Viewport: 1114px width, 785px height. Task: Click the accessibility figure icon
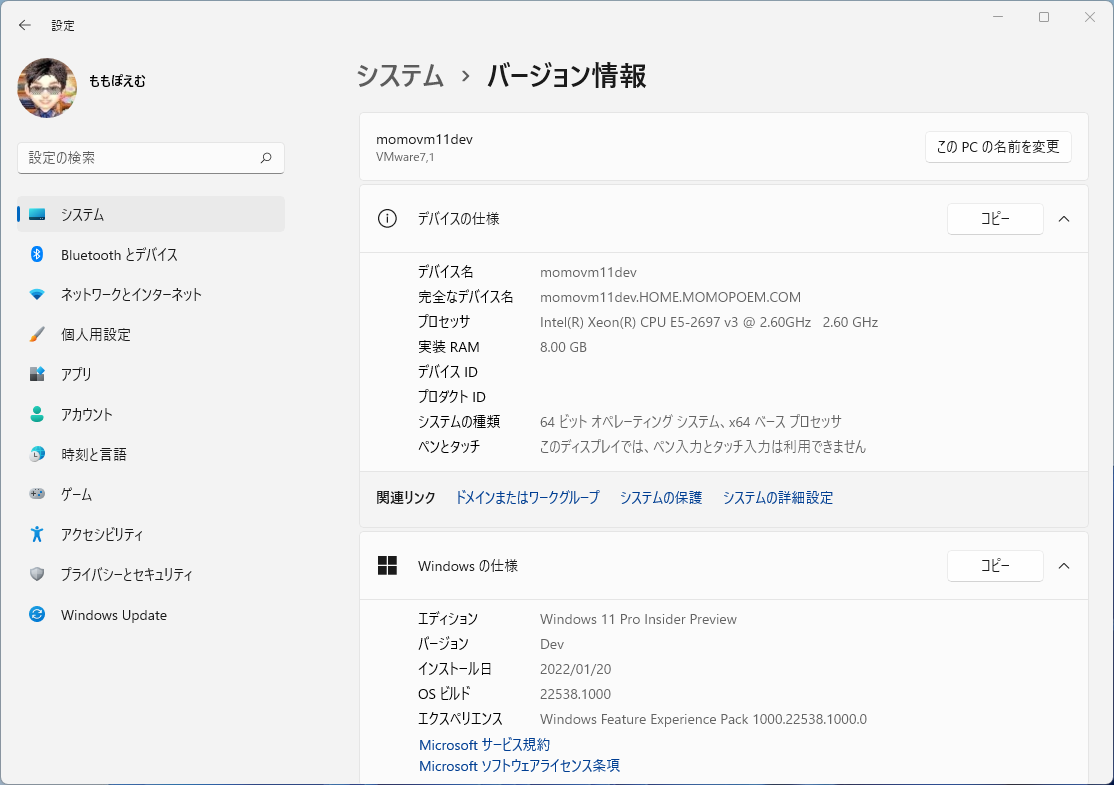coord(37,534)
